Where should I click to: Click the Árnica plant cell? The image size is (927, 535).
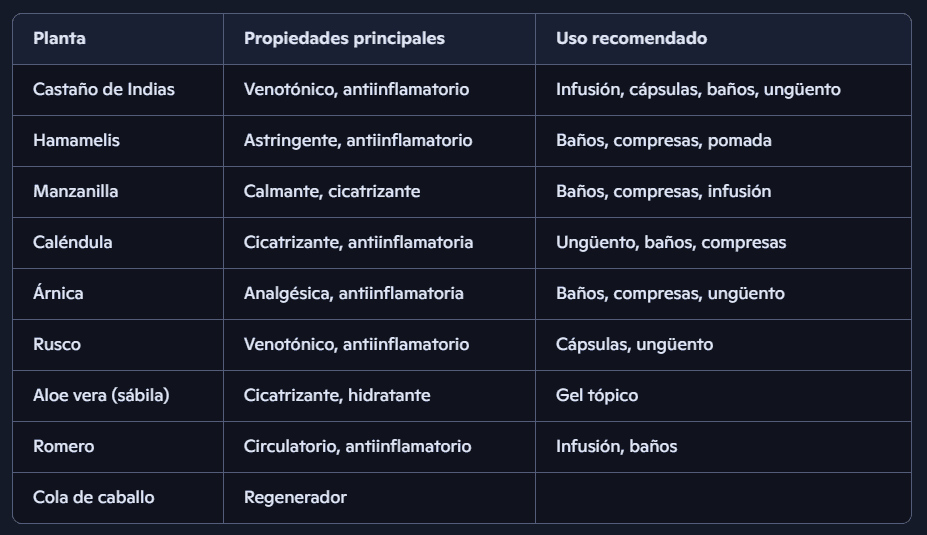[x=58, y=293]
